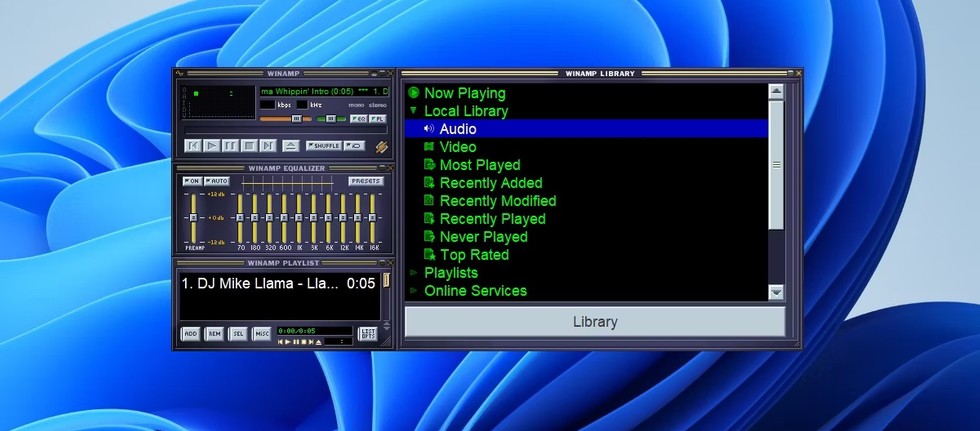The width and height of the screenshot is (980, 431).
Task: Click the Recently Added icon in the library
Action: click(429, 182)
